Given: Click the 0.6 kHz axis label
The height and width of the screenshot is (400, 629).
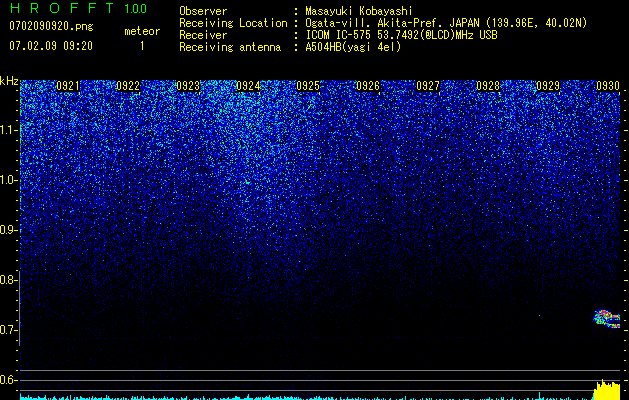Looking at the screenshot, I should pyautogui.click(x=8, y=380).
